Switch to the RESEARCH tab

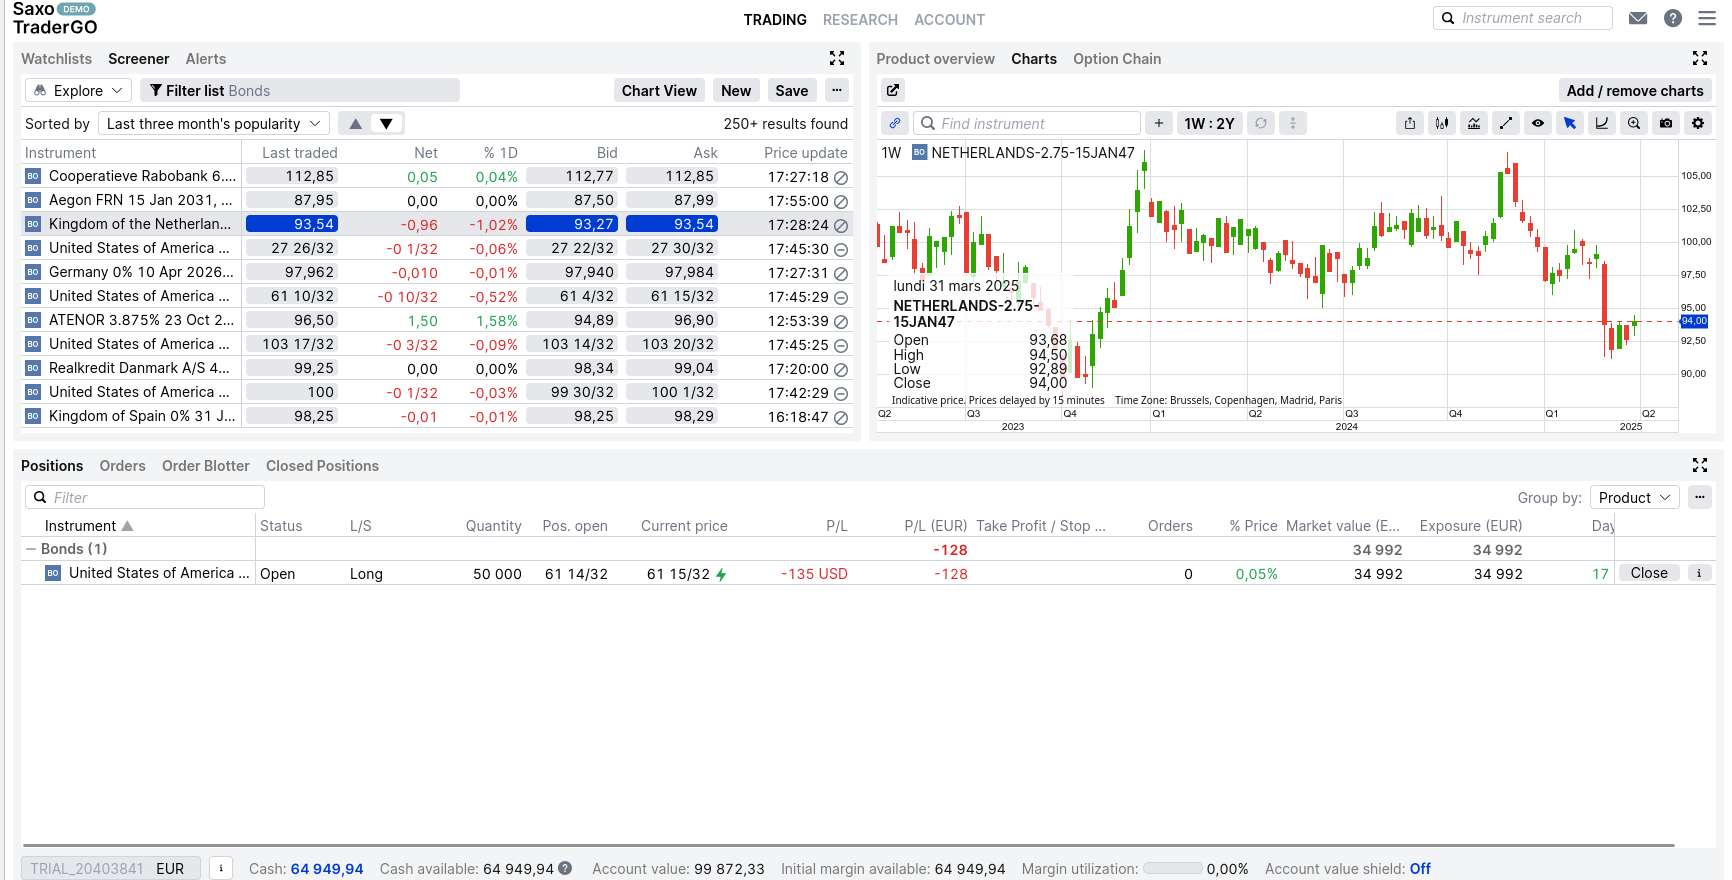point(860,19)
